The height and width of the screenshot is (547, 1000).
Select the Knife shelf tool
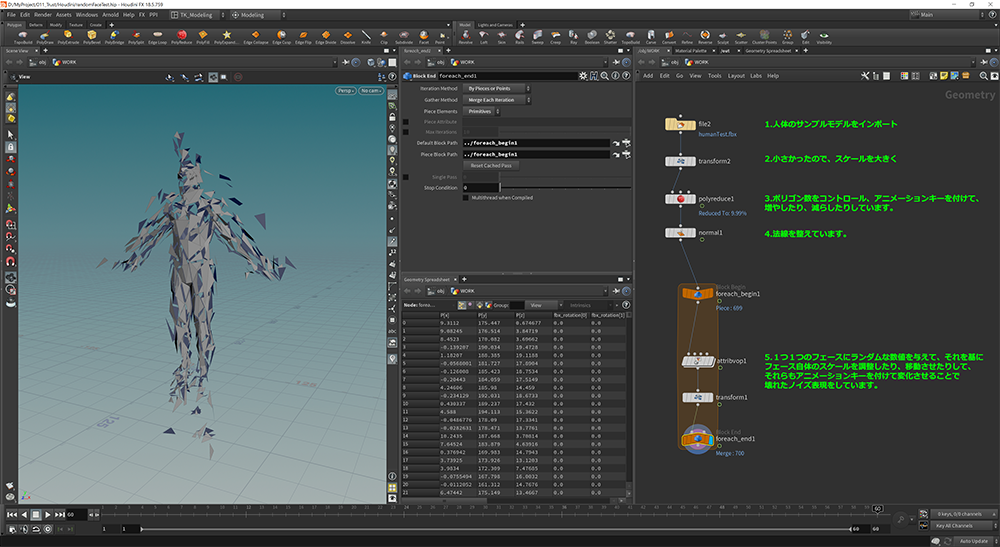[x=365, y=36]
